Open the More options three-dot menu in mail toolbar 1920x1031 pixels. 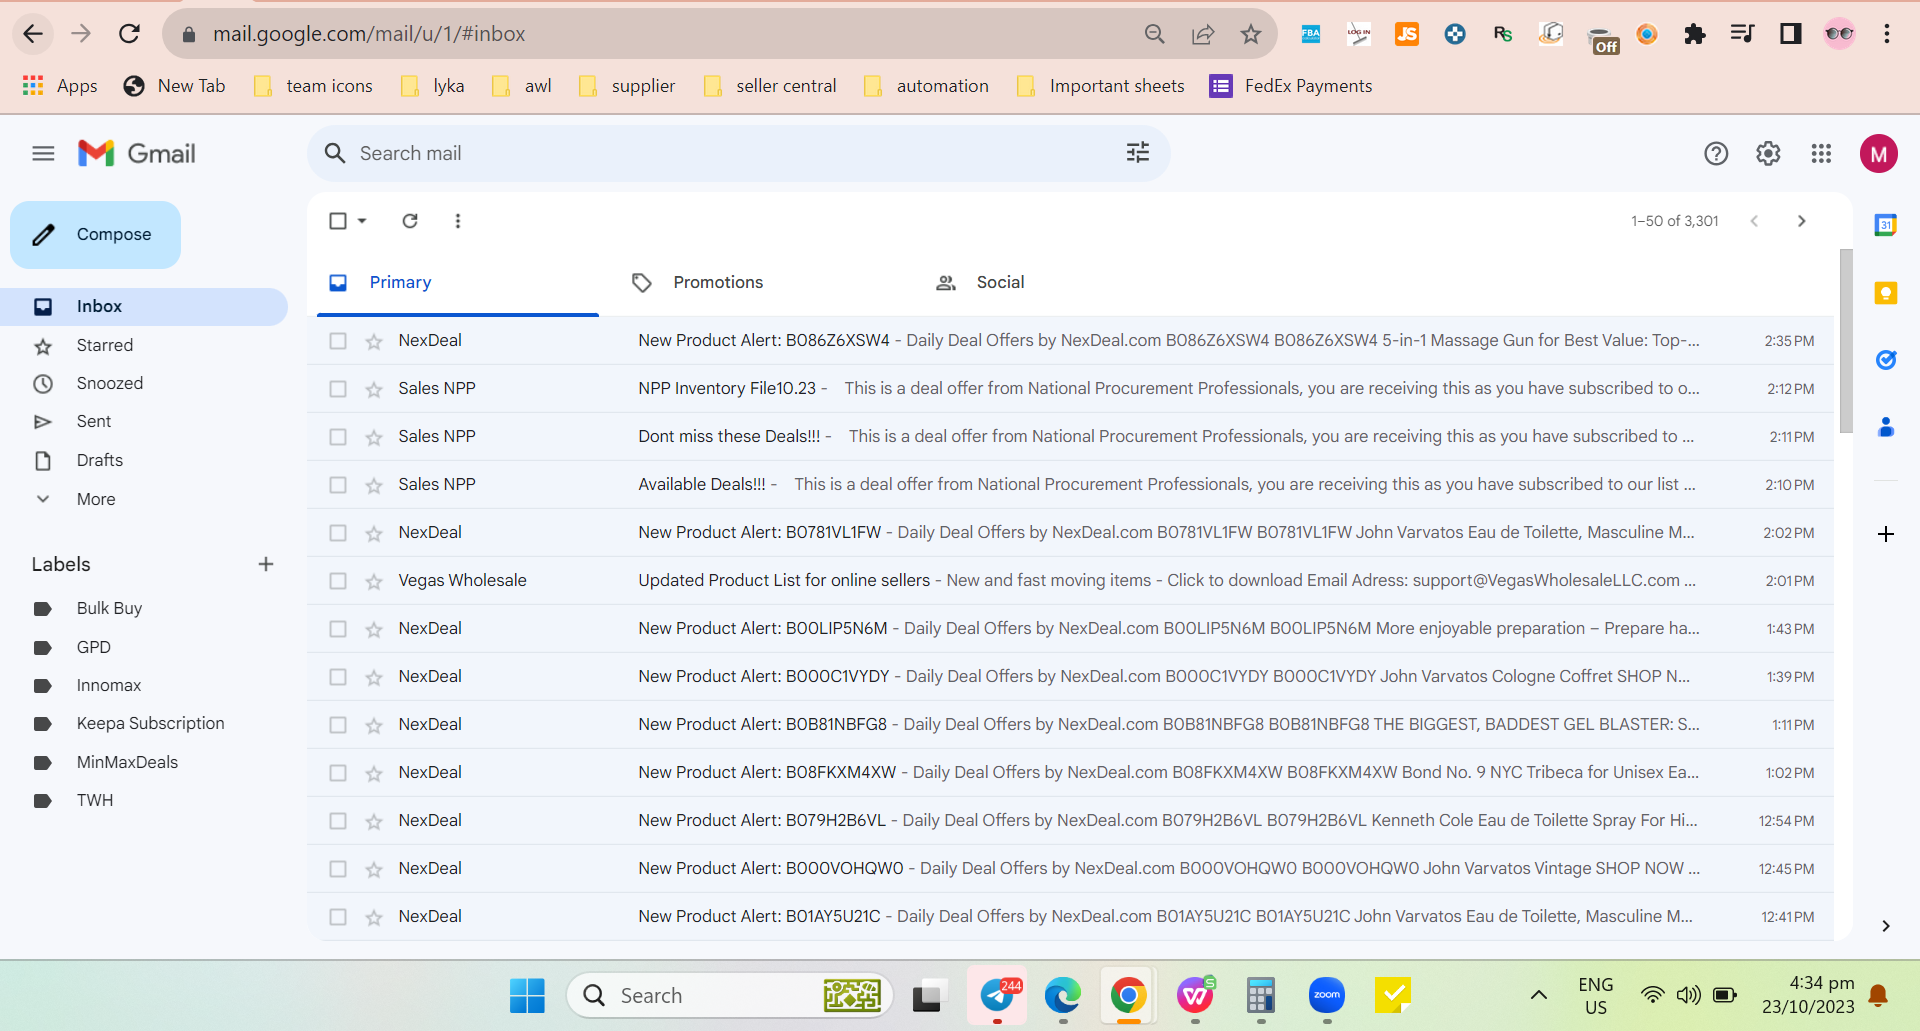(x=458, y=221)
